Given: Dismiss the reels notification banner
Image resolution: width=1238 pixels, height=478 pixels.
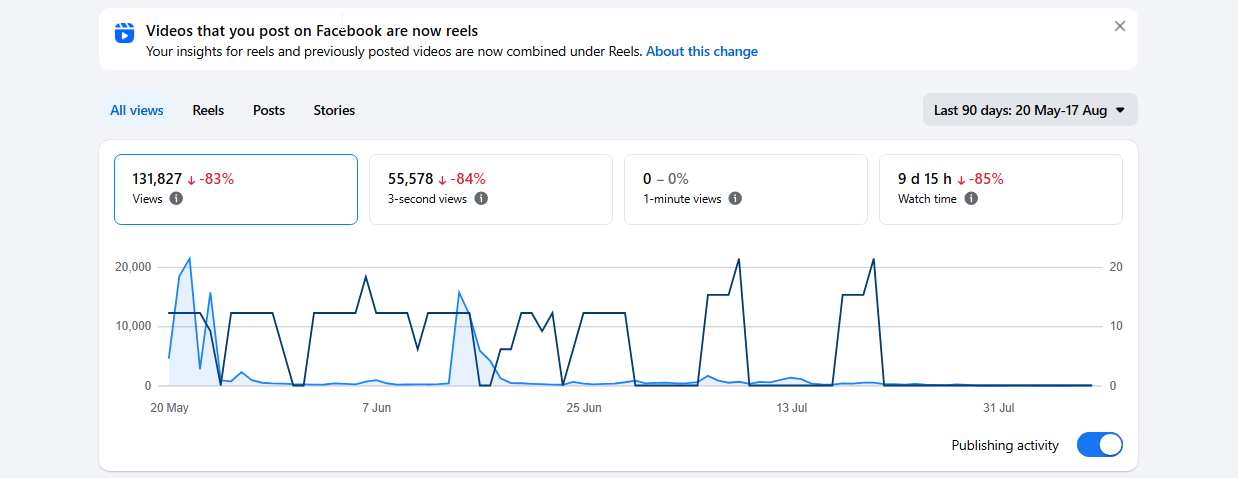Looking at the screenshot, I should (1120, 26).
